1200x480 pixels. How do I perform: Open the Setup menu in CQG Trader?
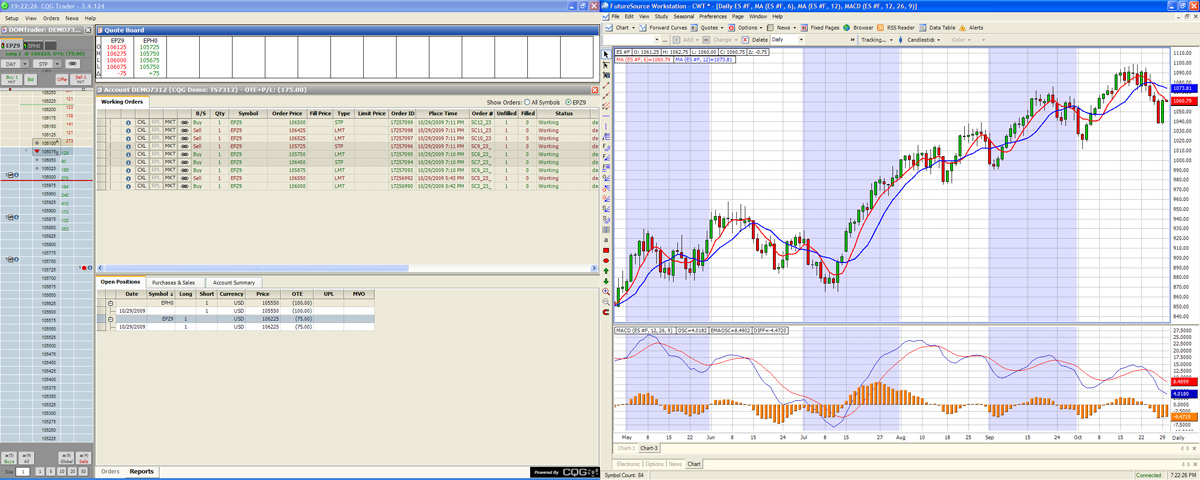10,18
